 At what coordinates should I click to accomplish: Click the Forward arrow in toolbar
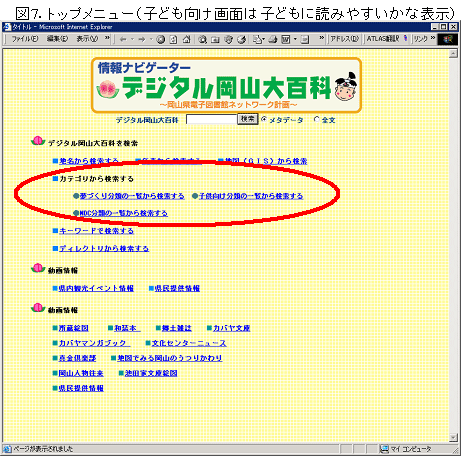click(x=142, y=39)
